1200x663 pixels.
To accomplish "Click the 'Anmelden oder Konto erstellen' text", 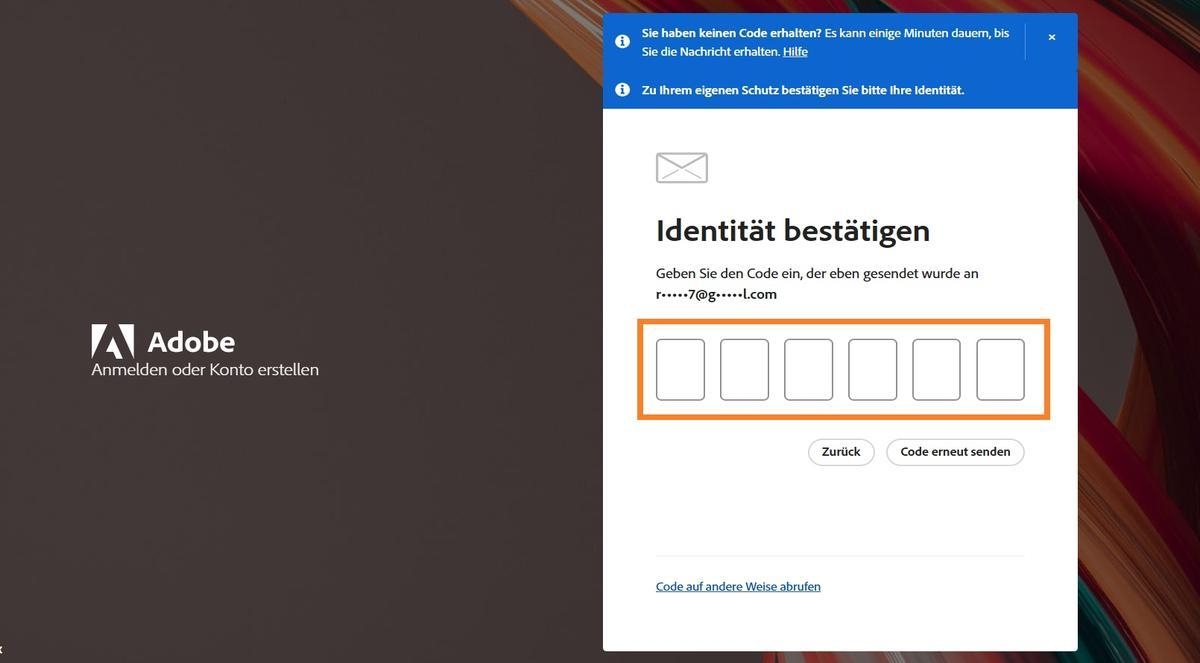I will click(203, 369).
